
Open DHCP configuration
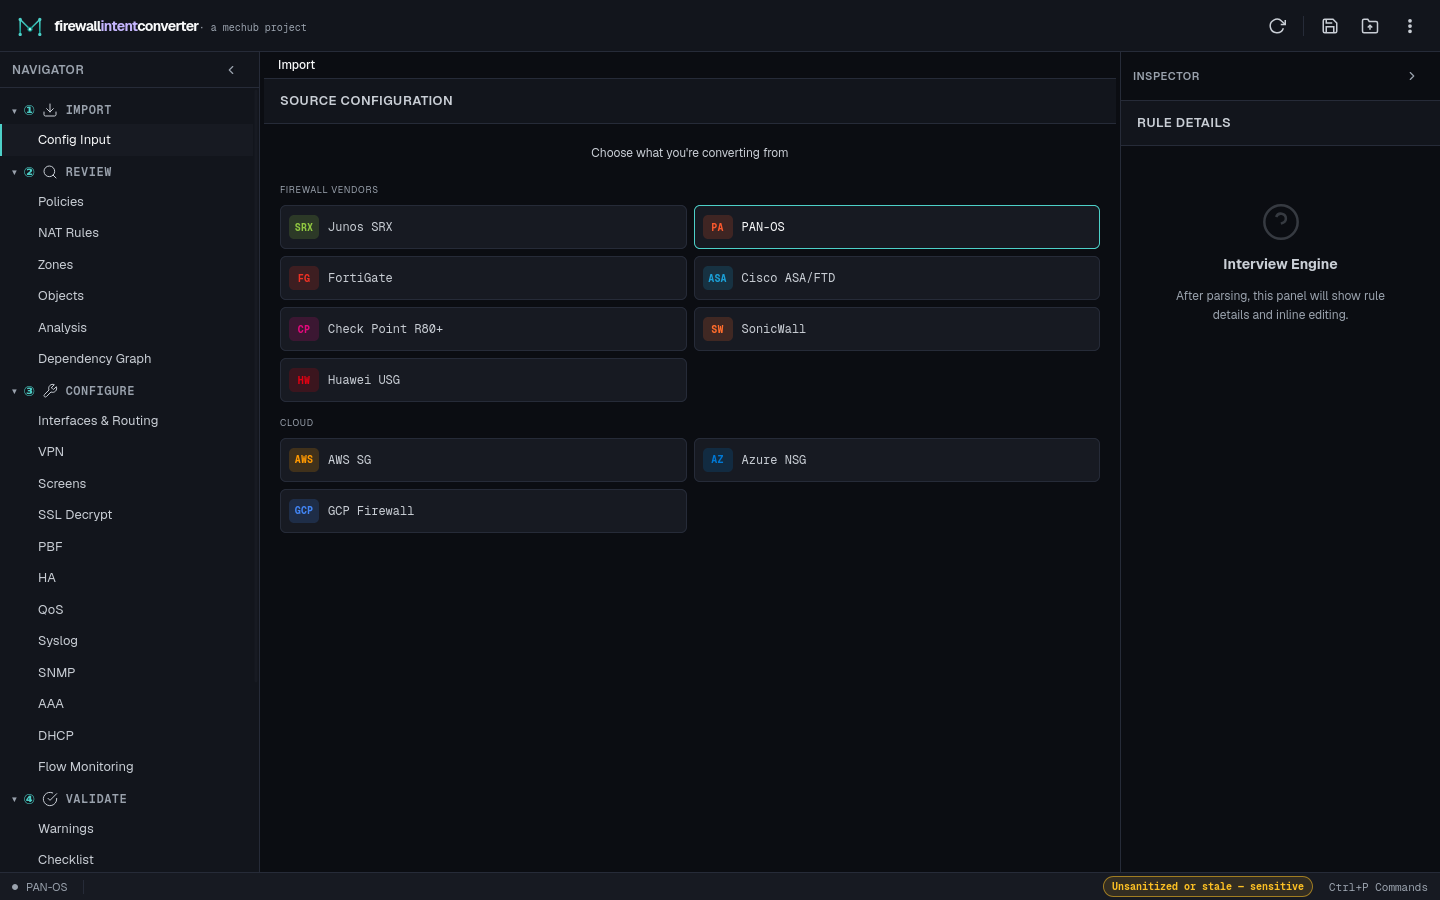[130, 736]
